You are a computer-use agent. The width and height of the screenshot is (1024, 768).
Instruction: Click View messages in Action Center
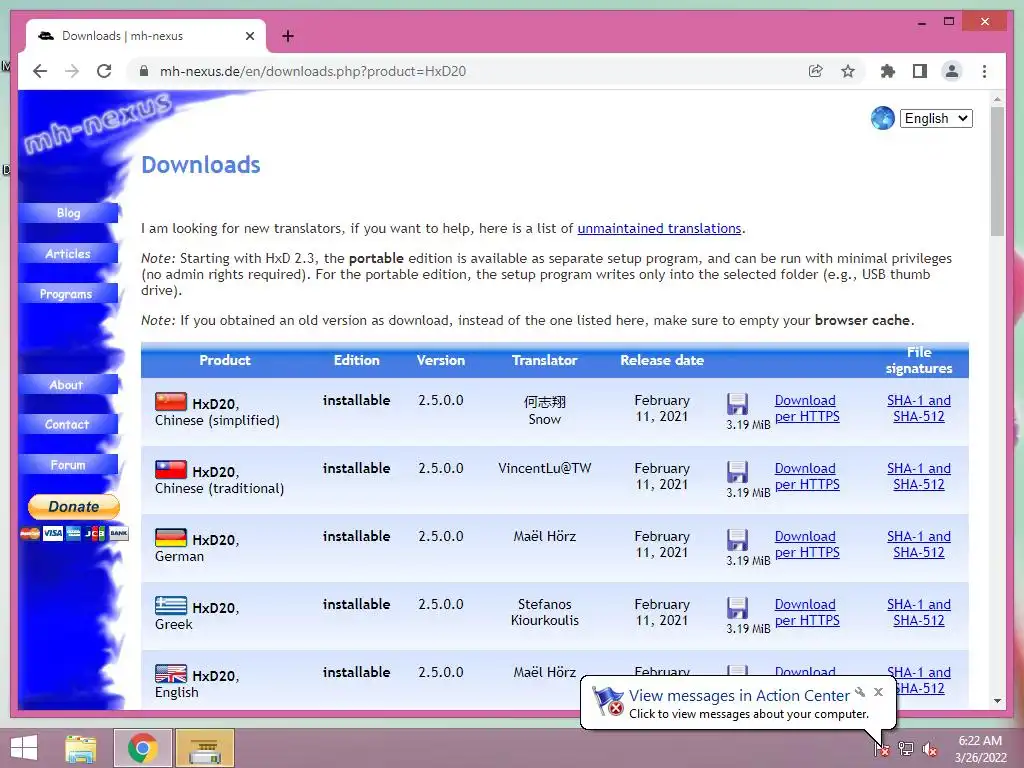(x=739, y=696)
